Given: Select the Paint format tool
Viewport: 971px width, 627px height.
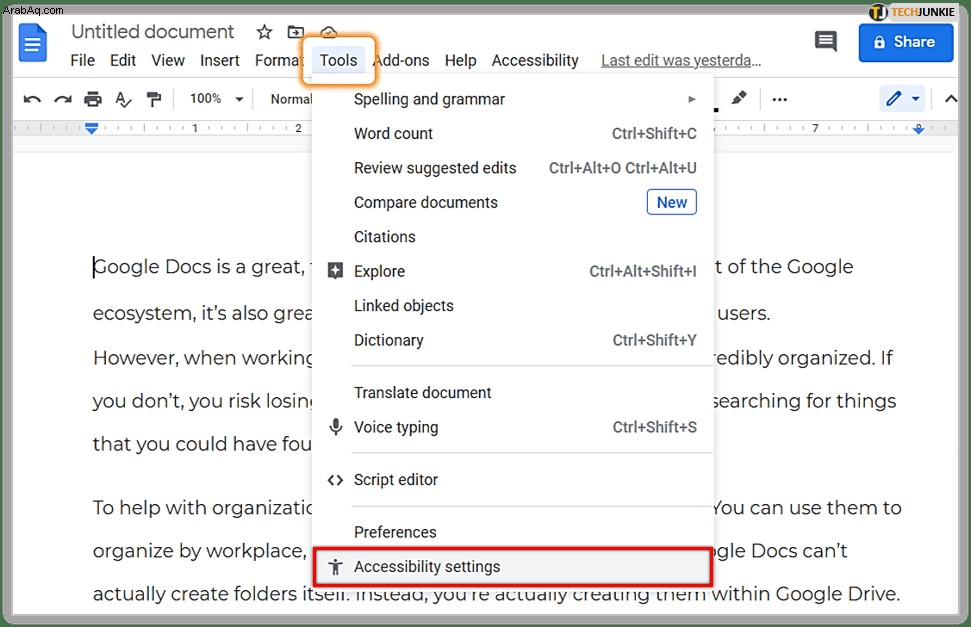Looking at the screenshot, I should (x=154, y=99).
